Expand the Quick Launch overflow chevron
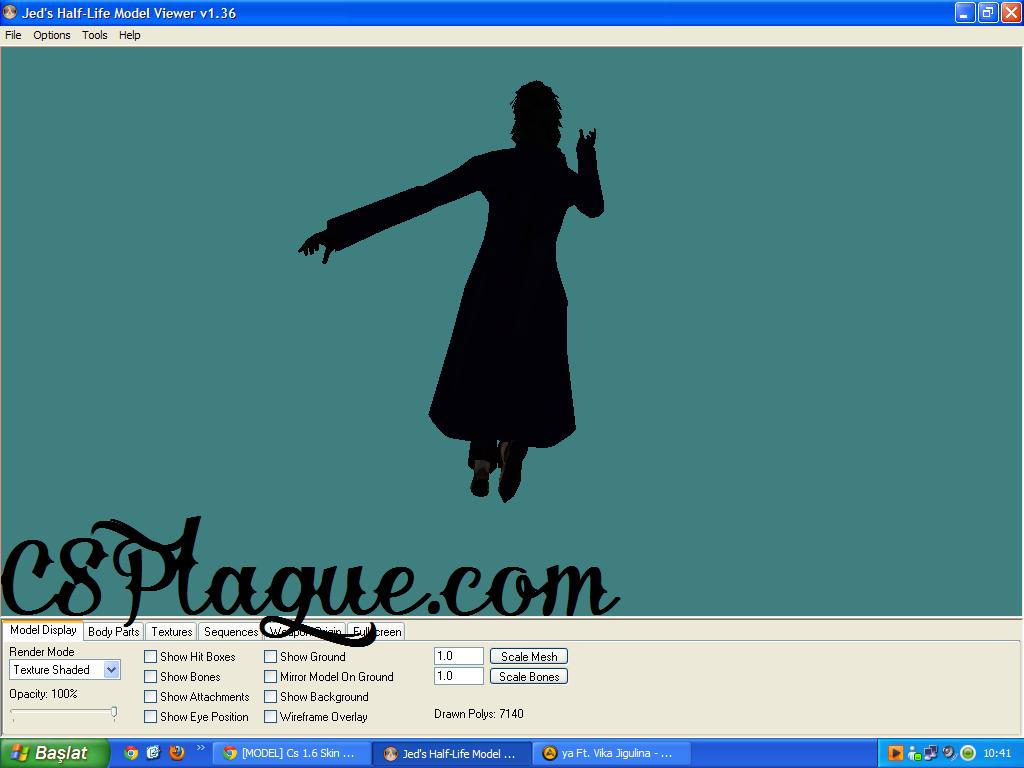Viewport: 1024px width, 768px height. tap(200, 748)
